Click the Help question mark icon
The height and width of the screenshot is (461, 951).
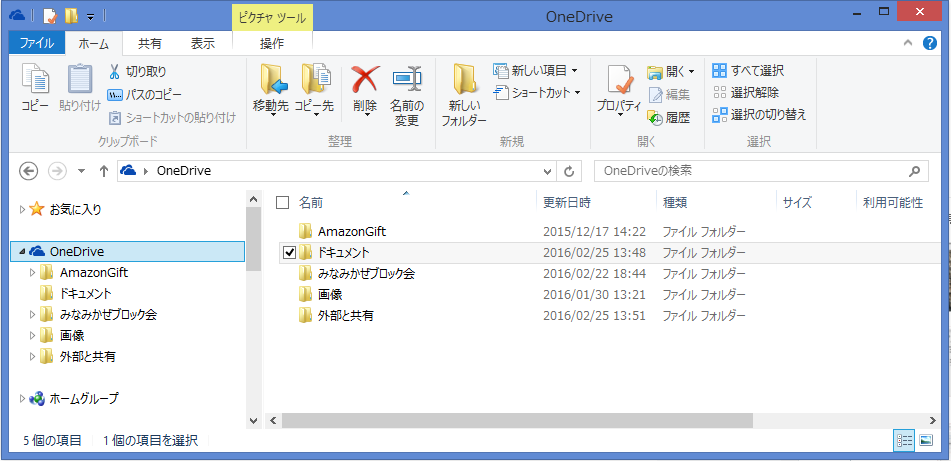929,43
